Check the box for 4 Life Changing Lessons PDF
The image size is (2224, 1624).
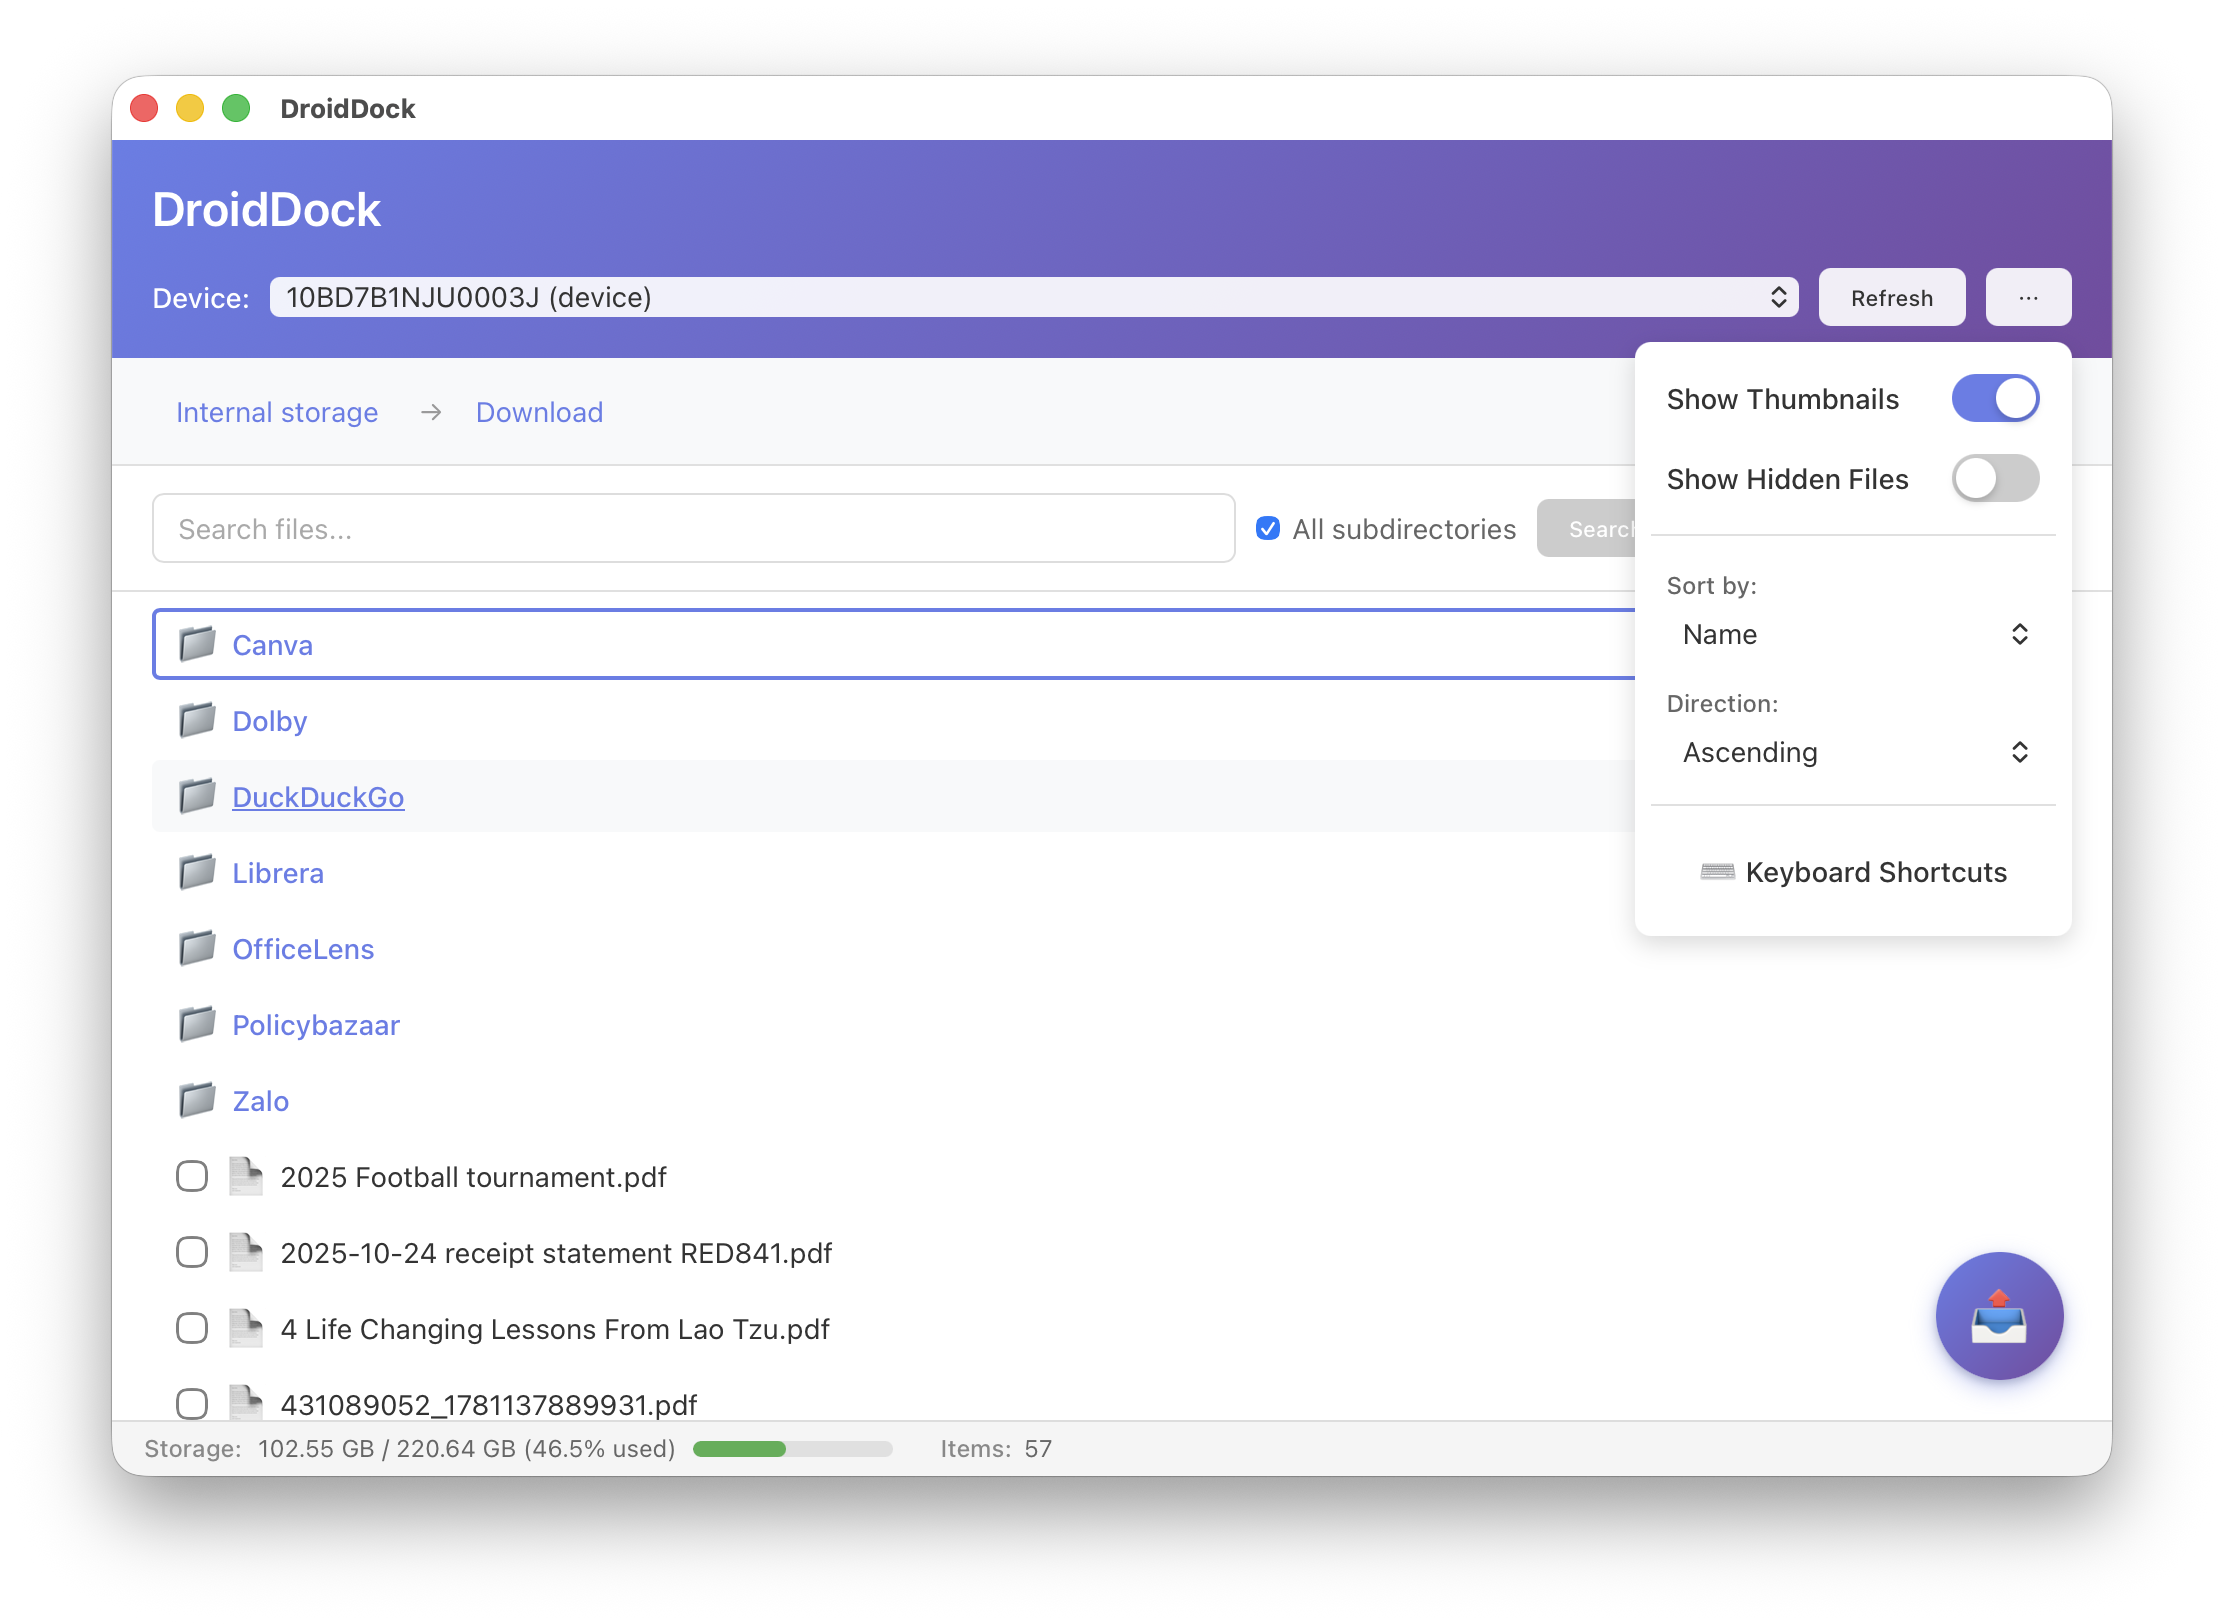point(192,1328)
